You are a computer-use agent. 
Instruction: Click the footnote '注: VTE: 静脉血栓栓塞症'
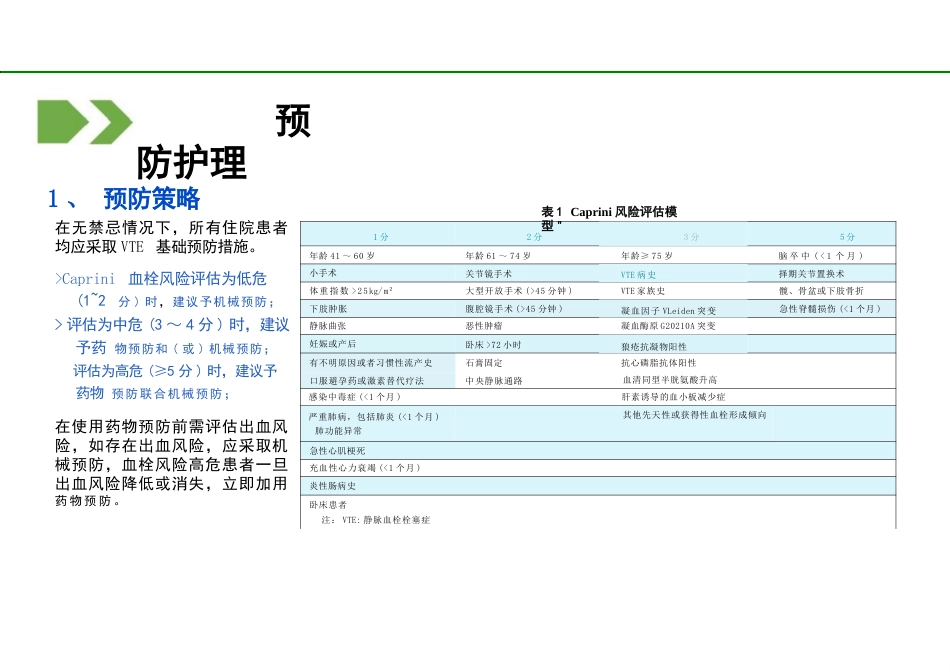click(x=376, y=520)
